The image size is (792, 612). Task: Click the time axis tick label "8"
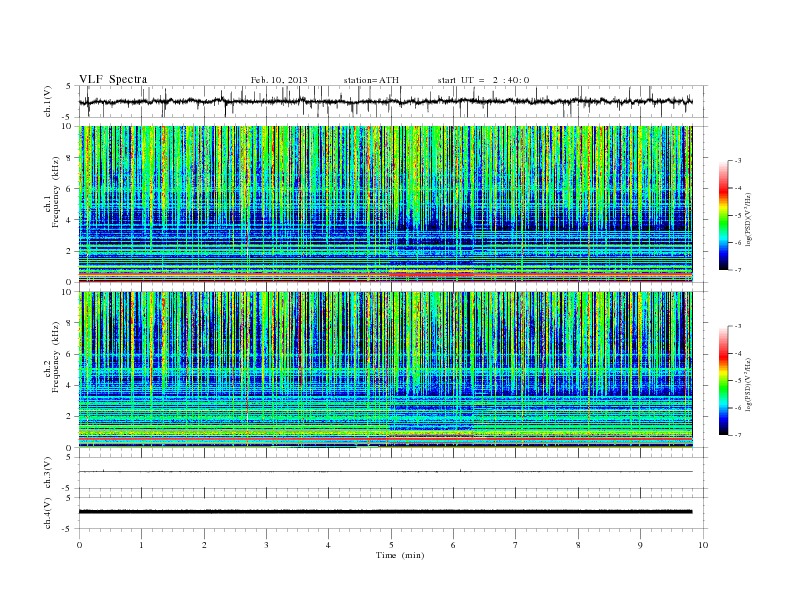(x=578, y=545)
